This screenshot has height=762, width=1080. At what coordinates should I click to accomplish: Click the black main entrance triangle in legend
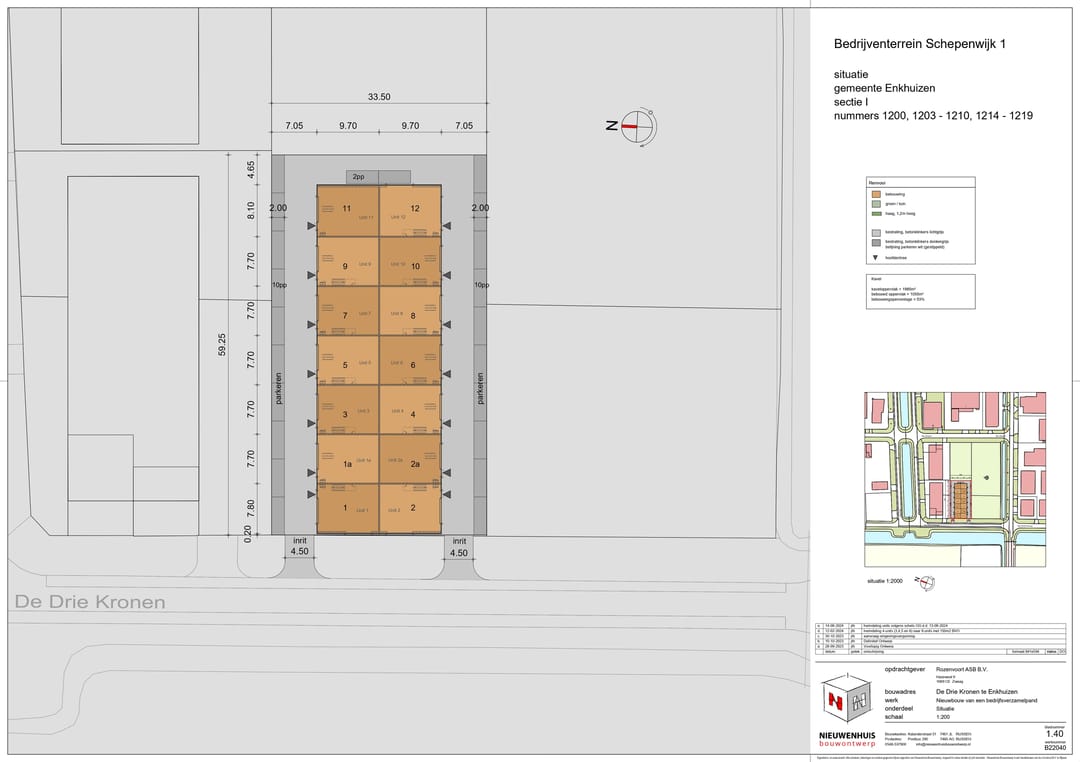(876, 257)
